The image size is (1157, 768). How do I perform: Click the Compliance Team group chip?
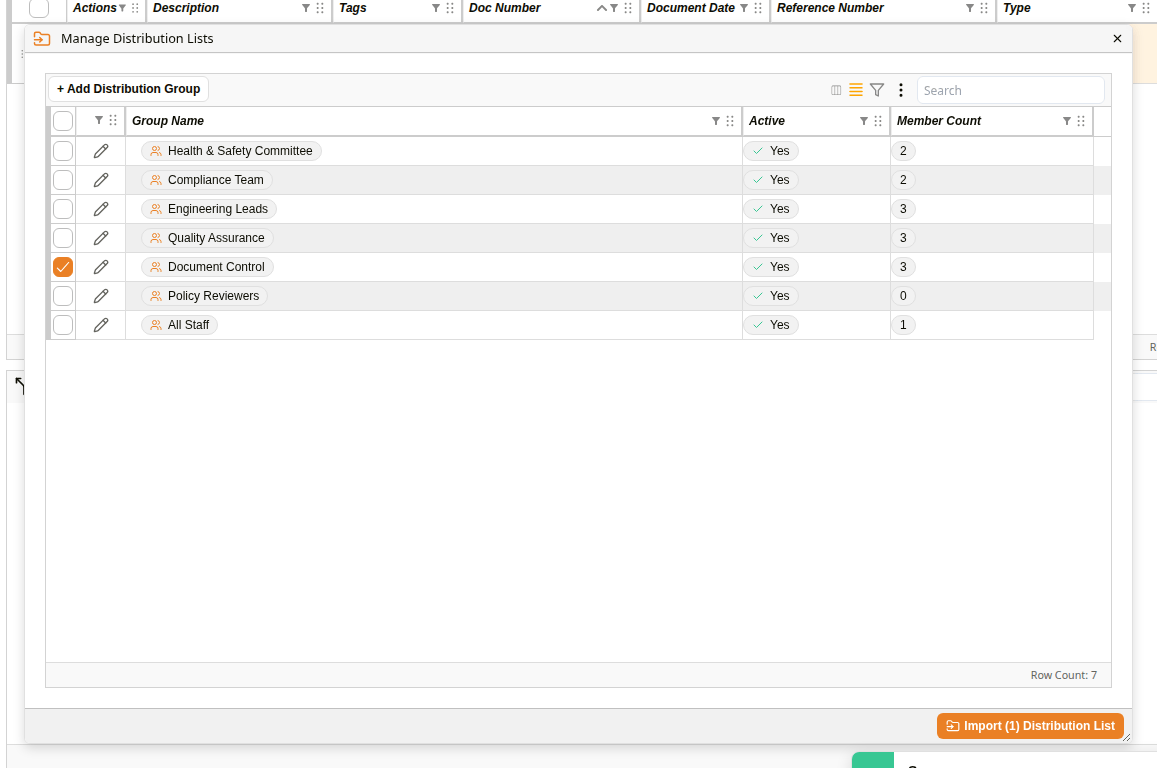coord(207,180)
